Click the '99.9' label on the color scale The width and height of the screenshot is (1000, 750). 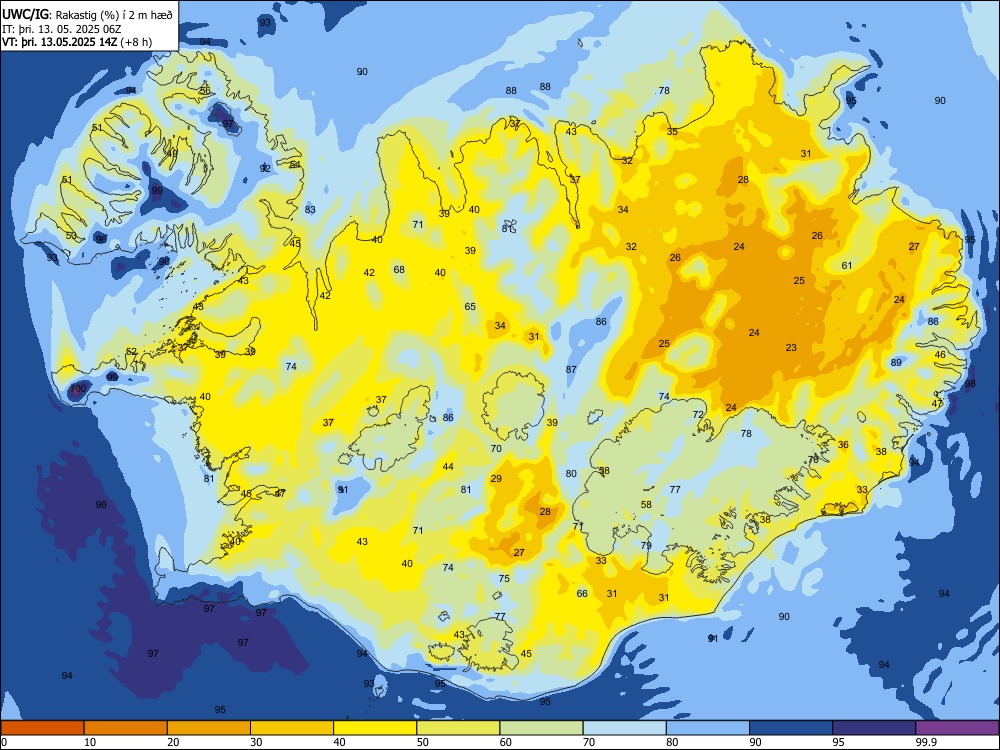925,742
